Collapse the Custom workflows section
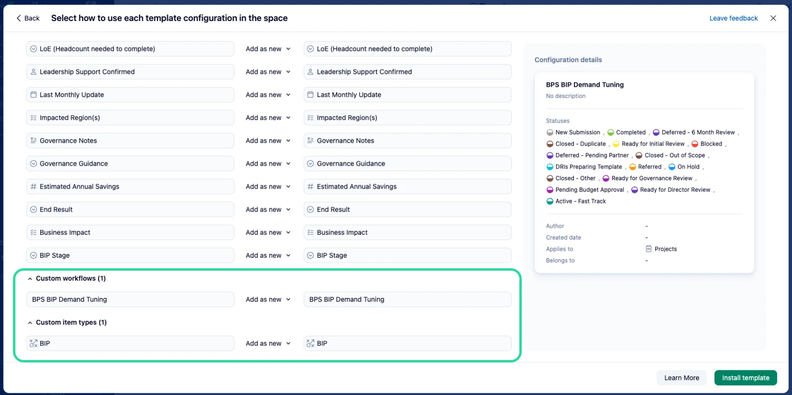Screen dimensions: 792x395 pos(30,278)
